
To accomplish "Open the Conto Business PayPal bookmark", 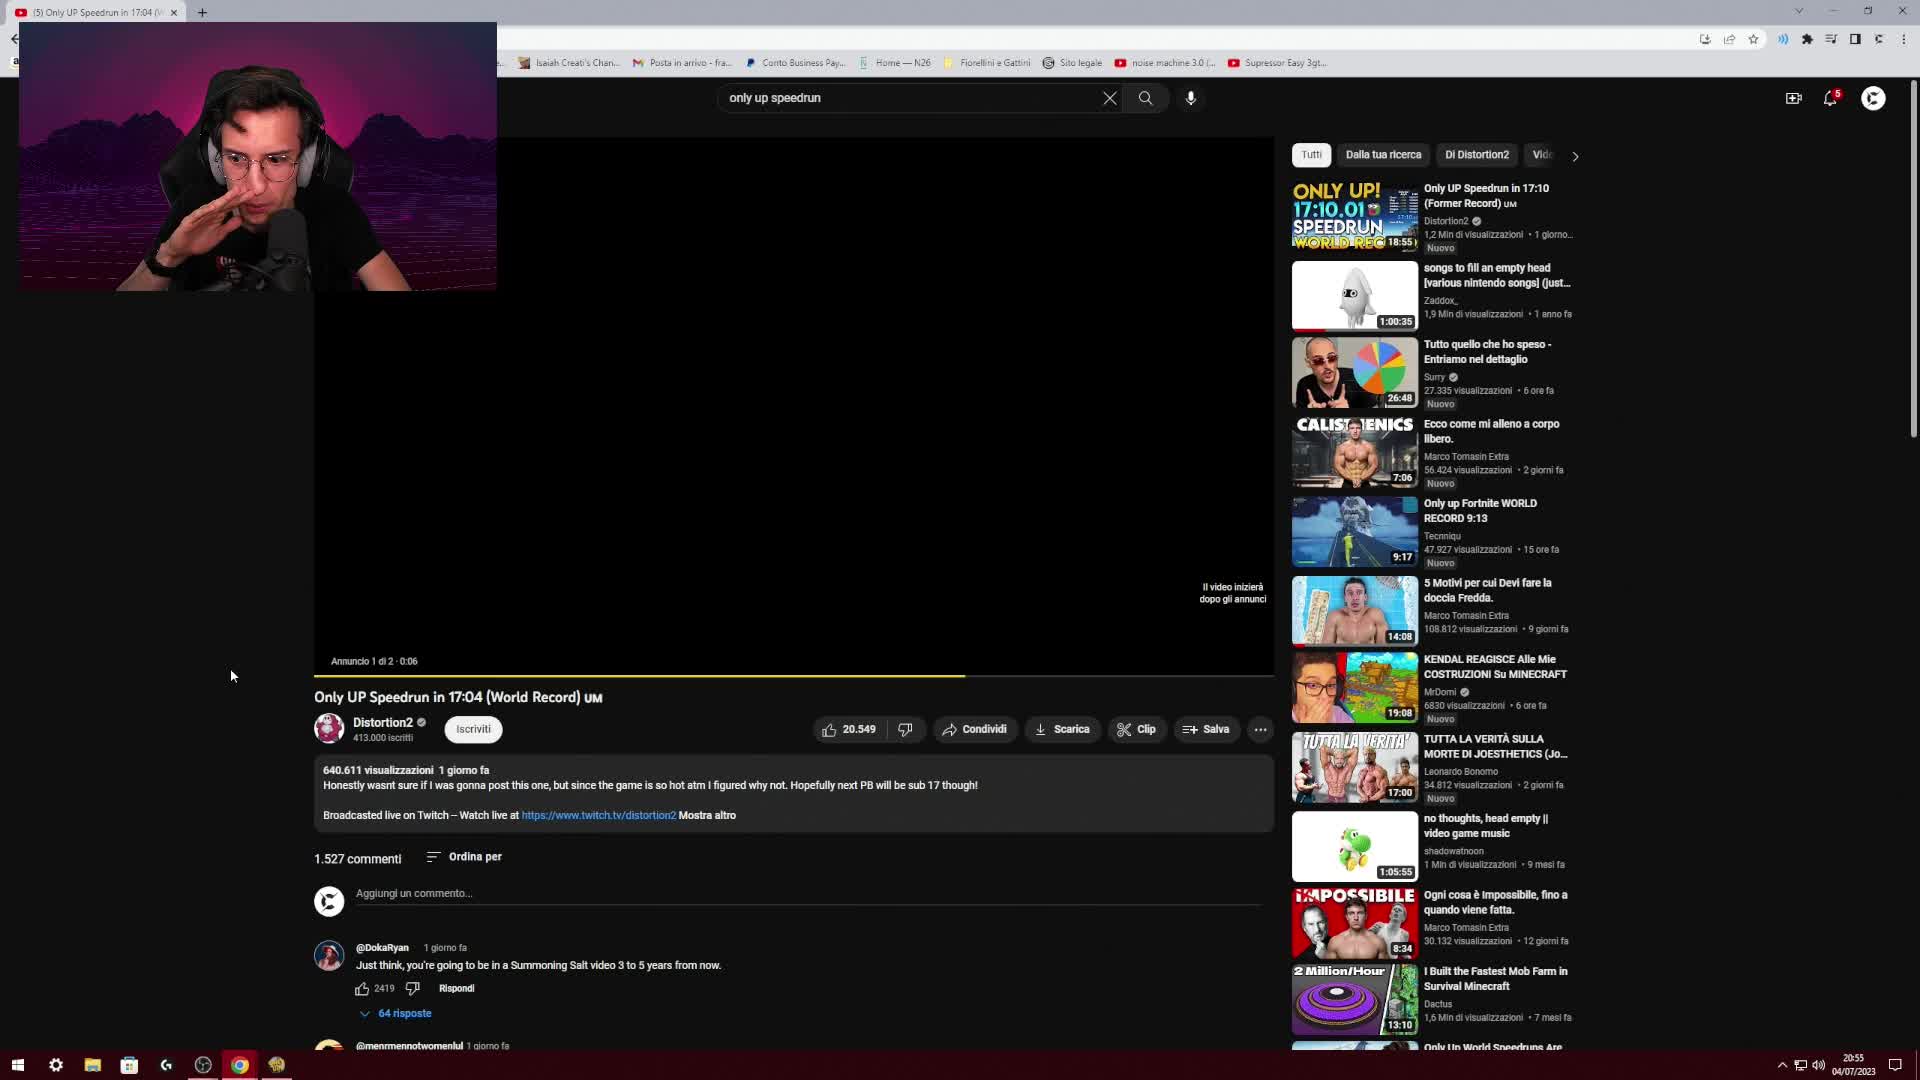I will coord(796,63).
